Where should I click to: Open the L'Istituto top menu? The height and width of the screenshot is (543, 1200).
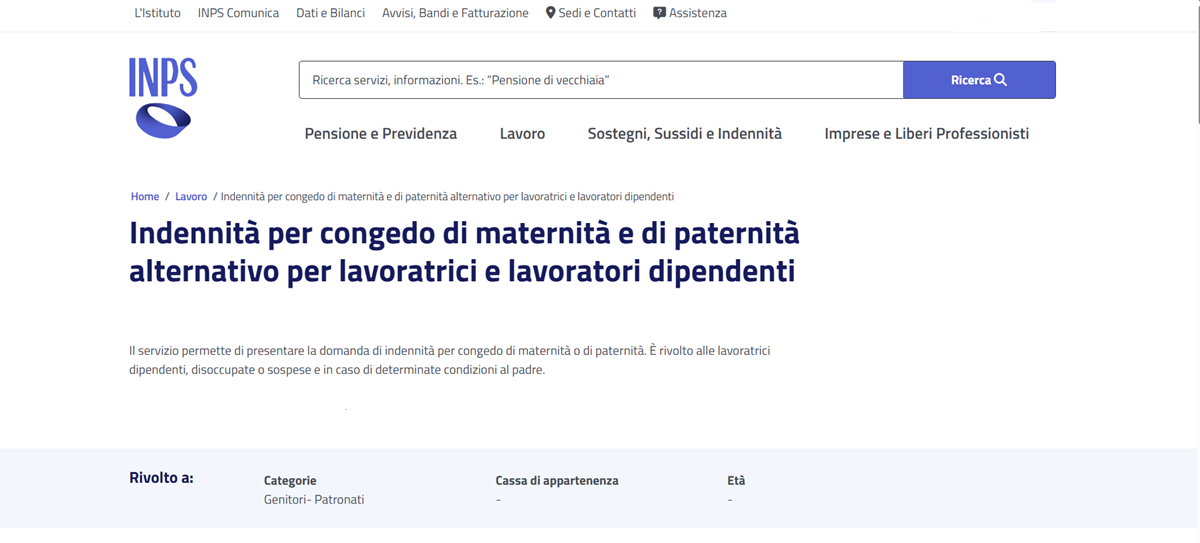point(158,13)
